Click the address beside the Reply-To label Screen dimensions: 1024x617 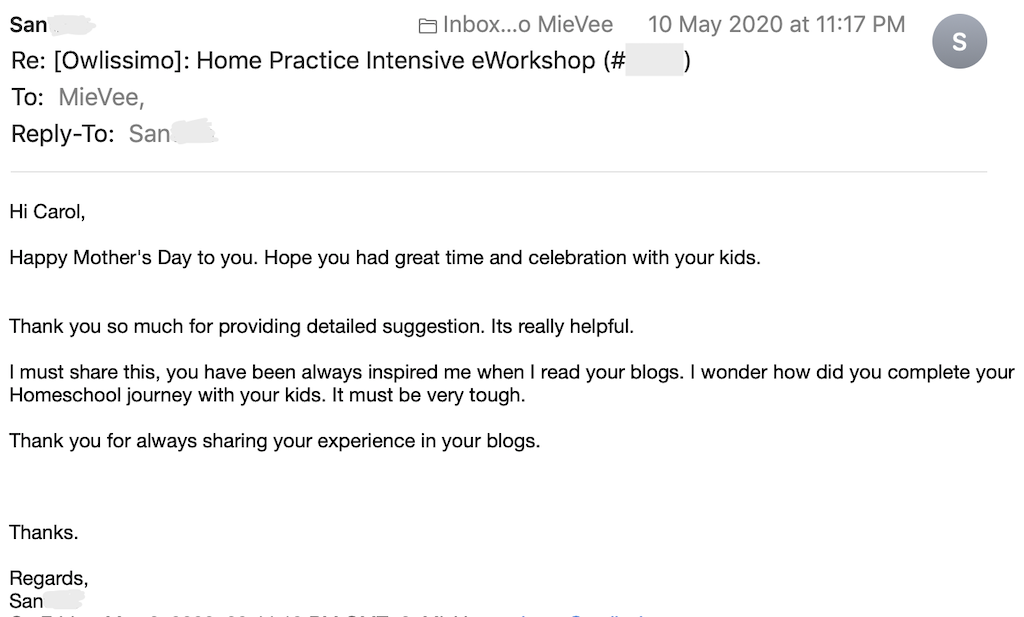coord(150,133)
